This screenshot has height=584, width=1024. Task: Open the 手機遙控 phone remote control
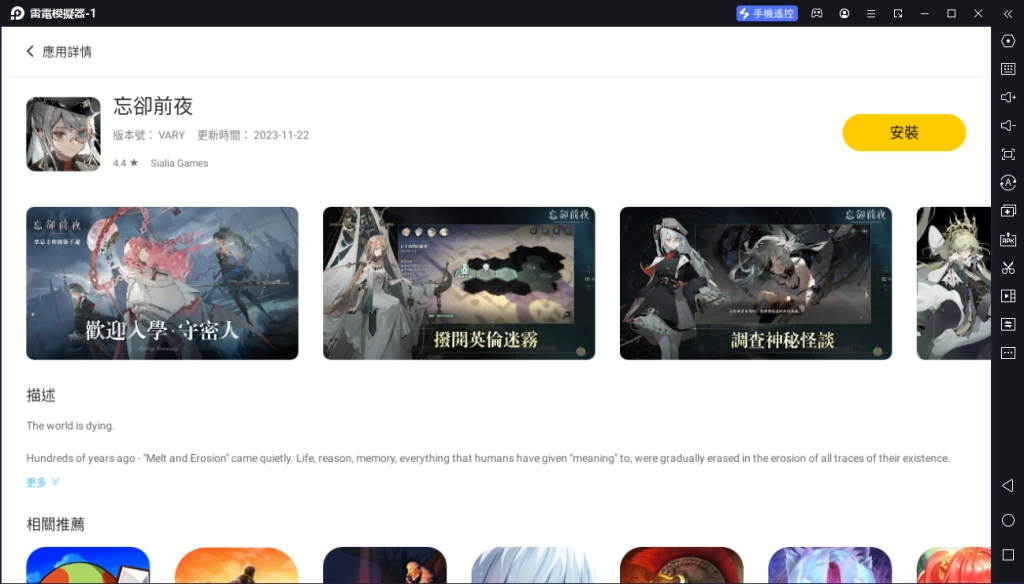point(767,13)
